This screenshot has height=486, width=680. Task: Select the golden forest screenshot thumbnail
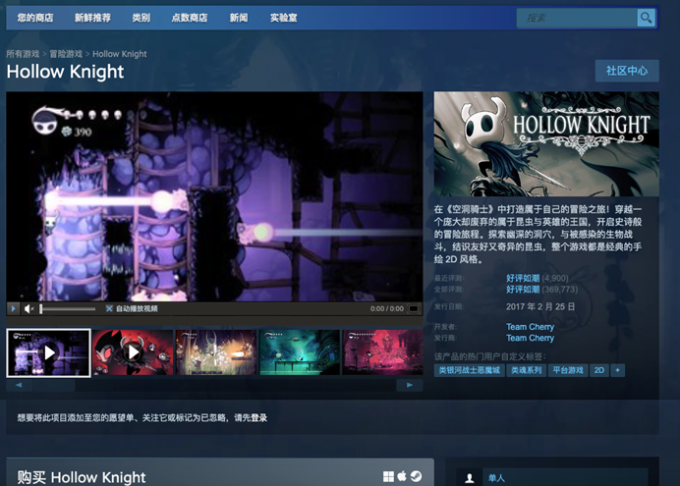tap(216, 352)
